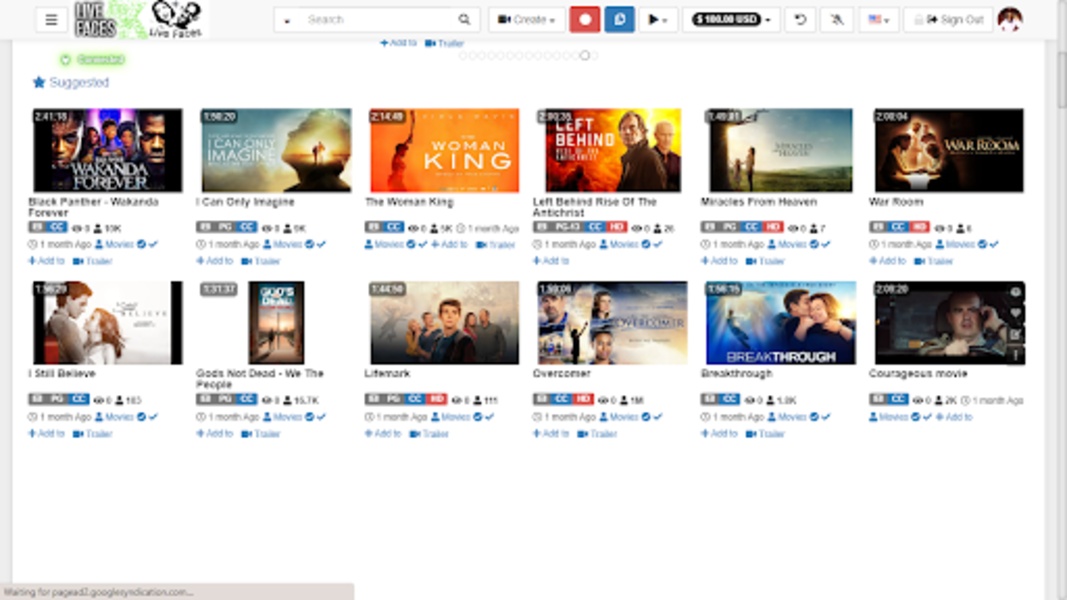The image size is (1067, 600).
Task: Click the blue chat button
Action: [x=619, y=20]
